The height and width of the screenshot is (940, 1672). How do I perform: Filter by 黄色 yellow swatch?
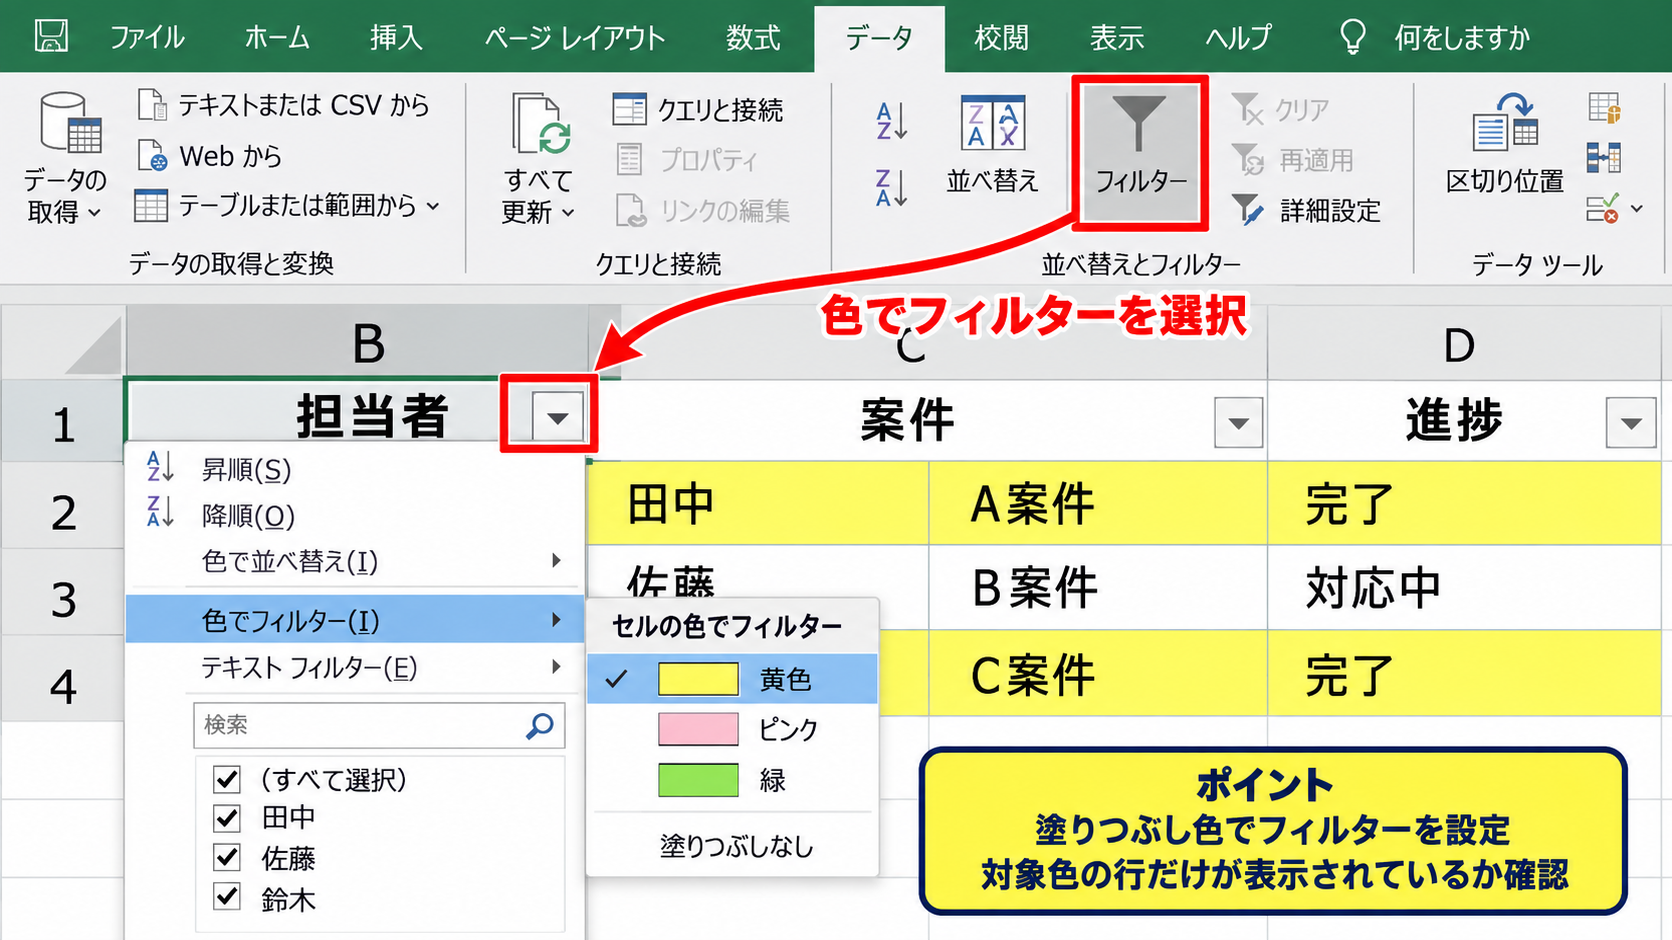click(698, 679)
